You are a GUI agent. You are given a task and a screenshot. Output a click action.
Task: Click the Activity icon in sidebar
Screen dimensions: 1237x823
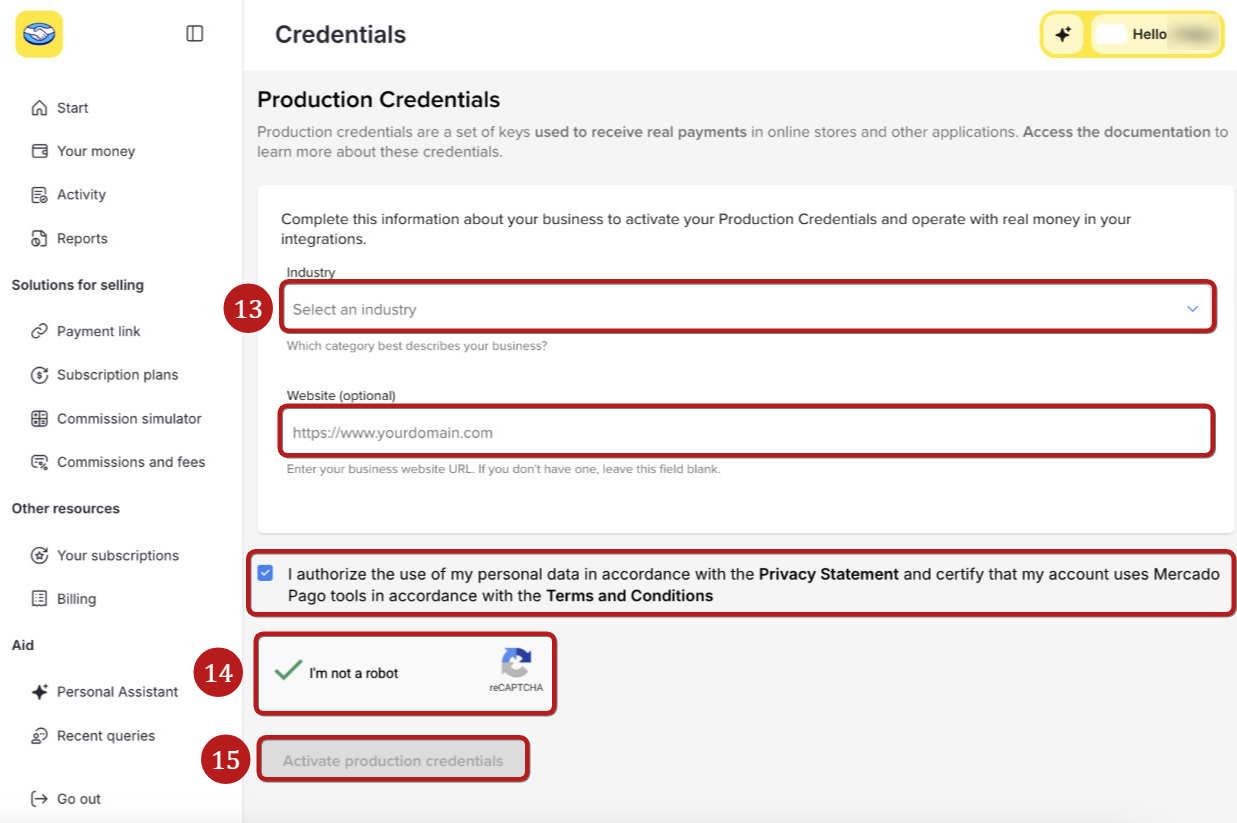tap(39, 195)
